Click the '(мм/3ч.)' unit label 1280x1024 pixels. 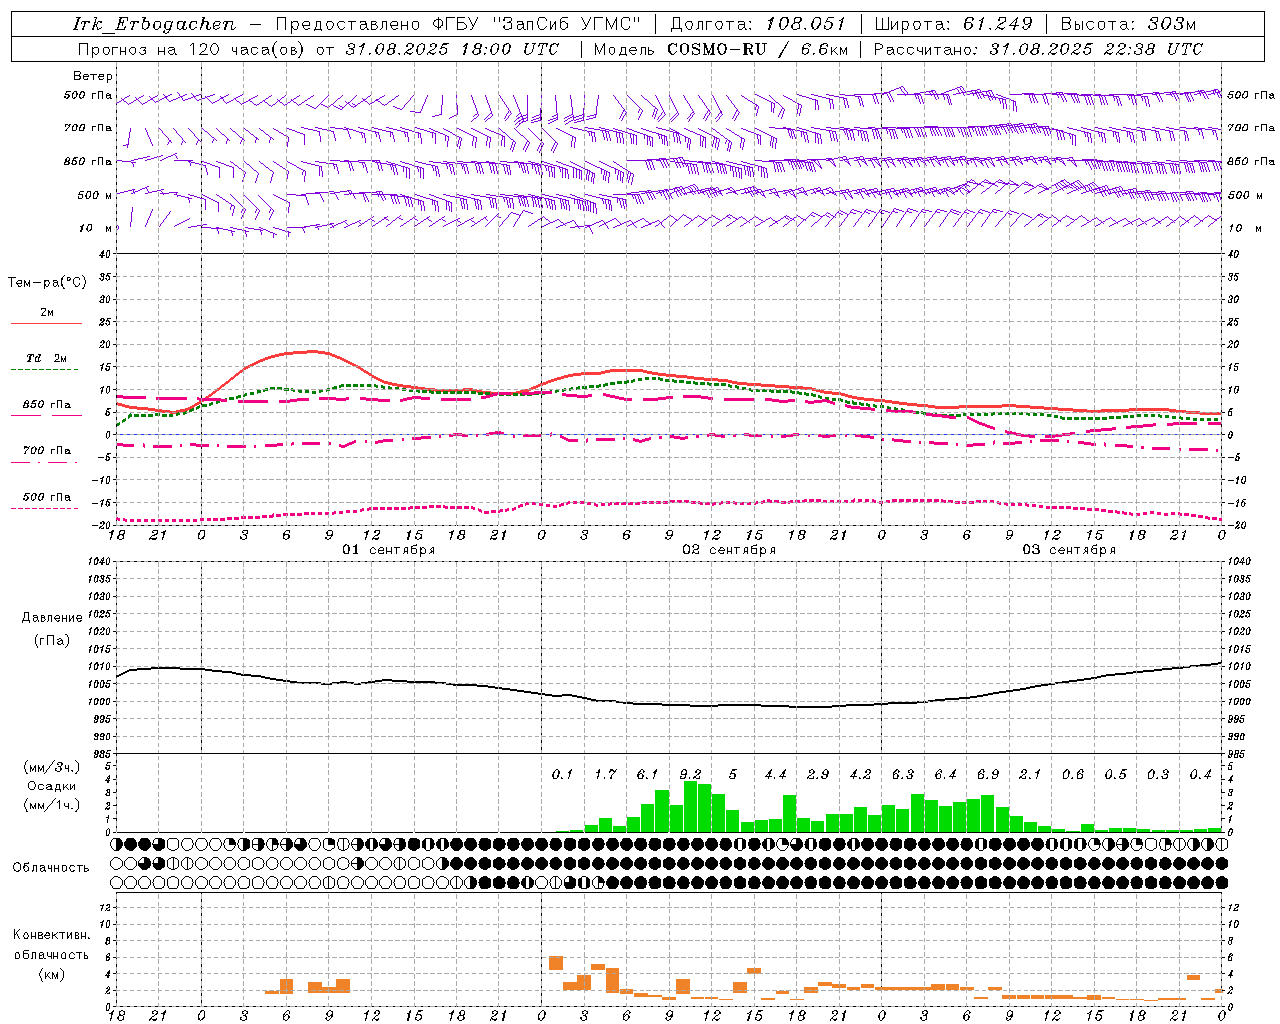52,768
